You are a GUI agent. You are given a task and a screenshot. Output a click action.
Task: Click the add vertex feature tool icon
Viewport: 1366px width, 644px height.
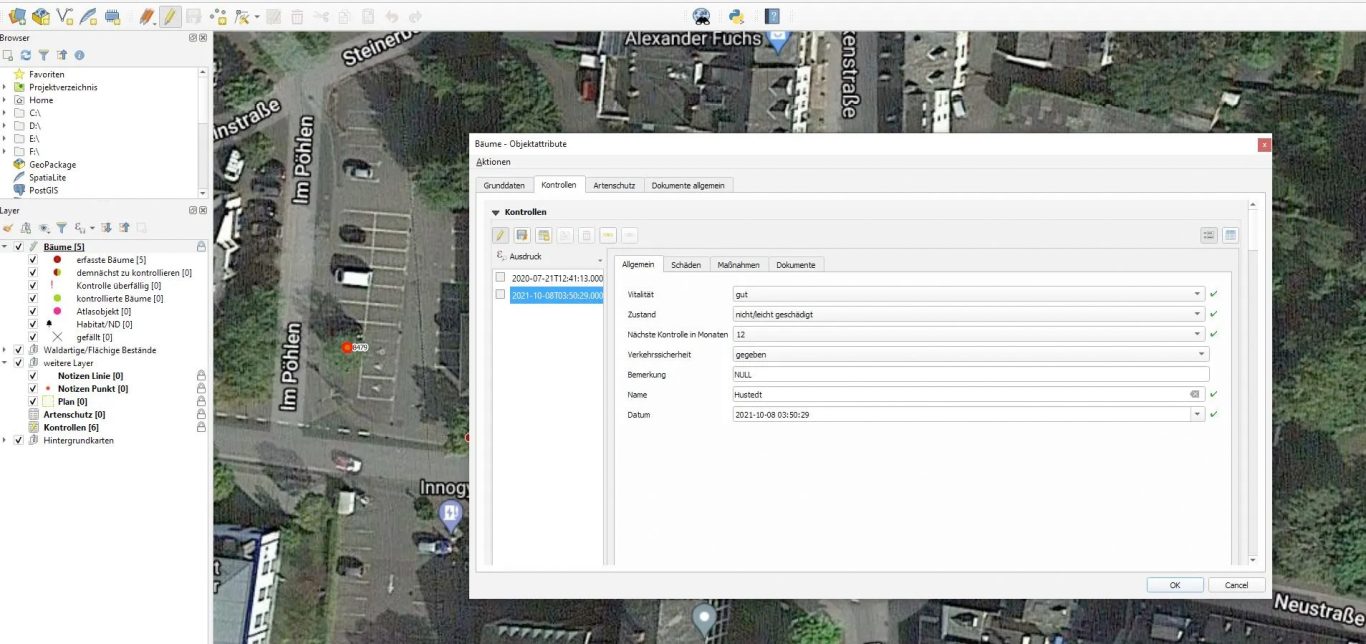pyautogui.click(x=218, y=16)
